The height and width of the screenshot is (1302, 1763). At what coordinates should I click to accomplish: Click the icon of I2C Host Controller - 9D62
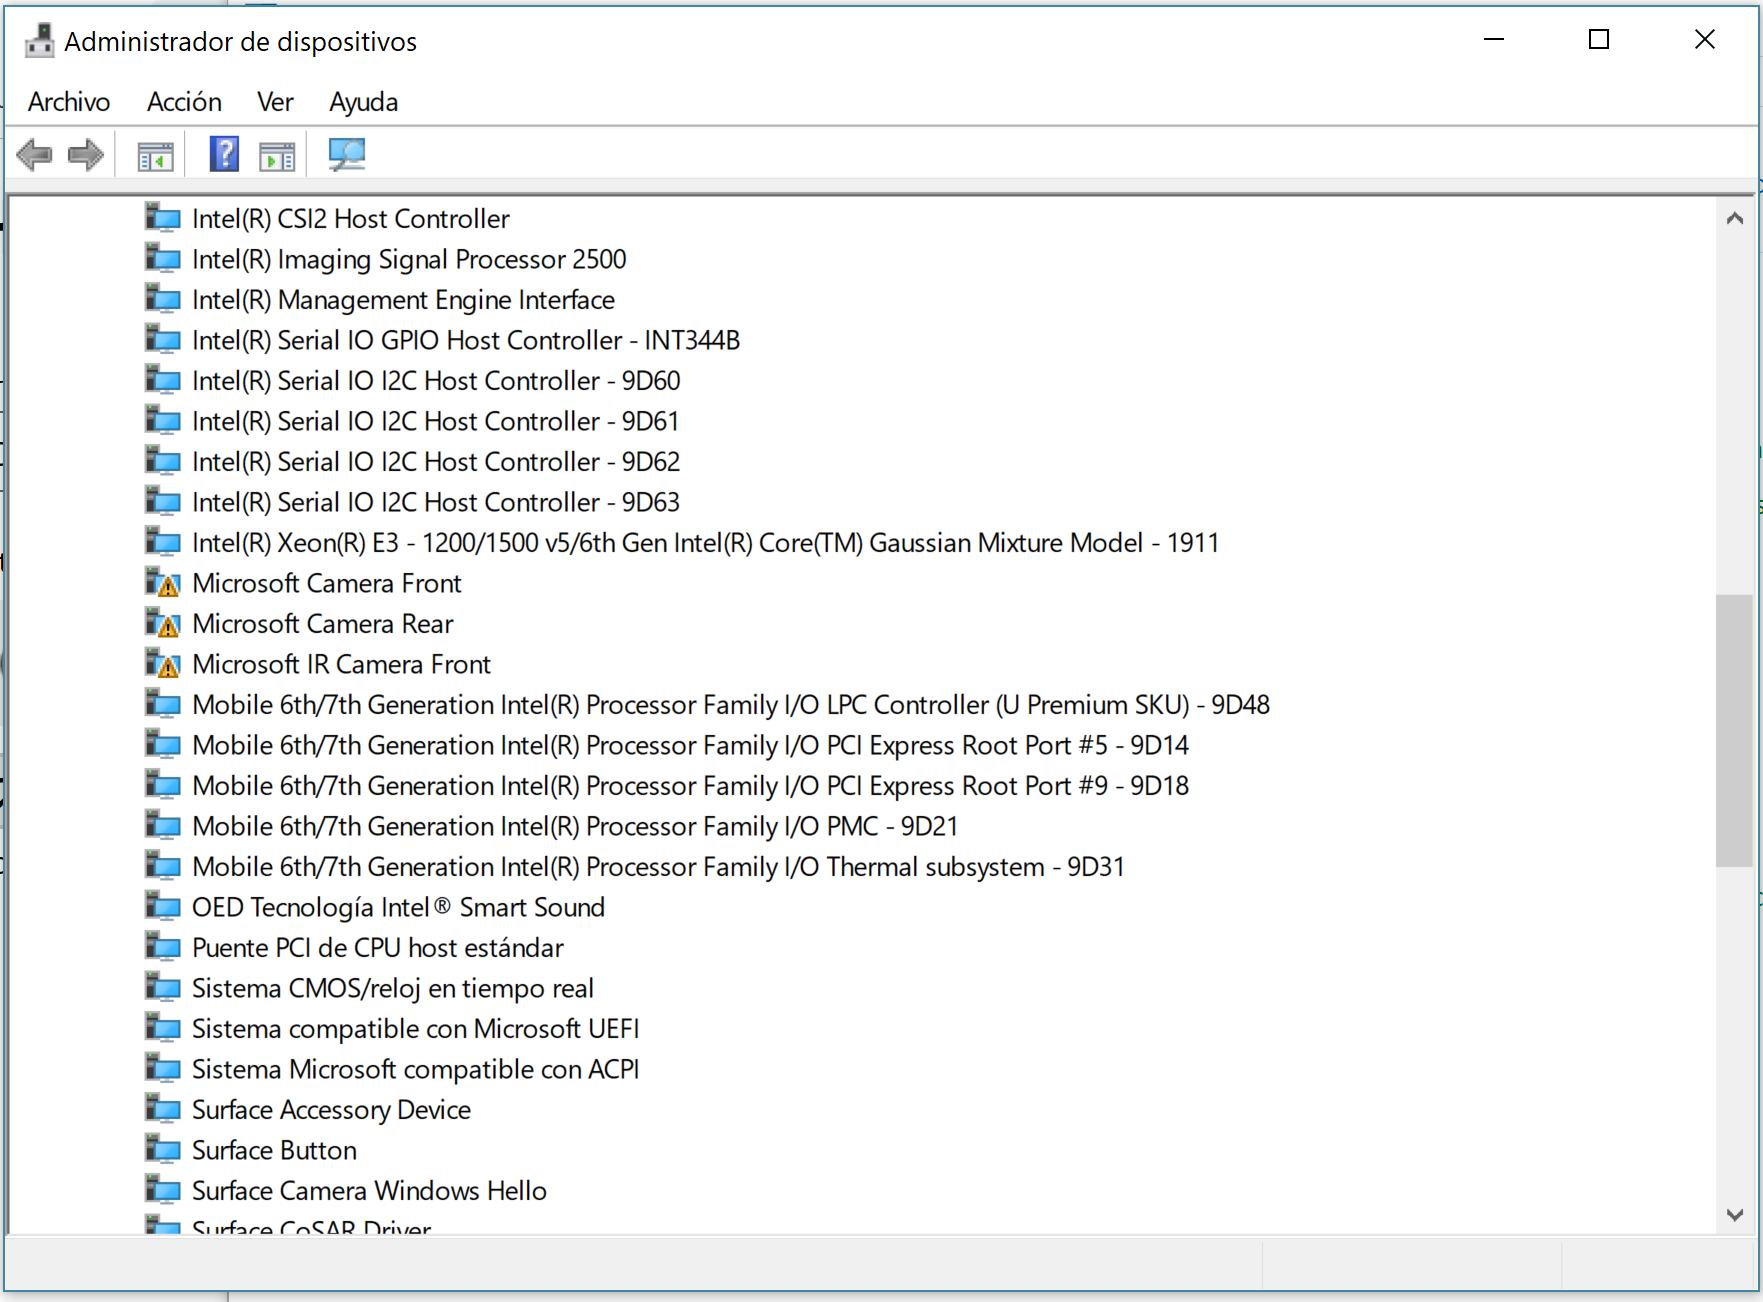(163, 461)
